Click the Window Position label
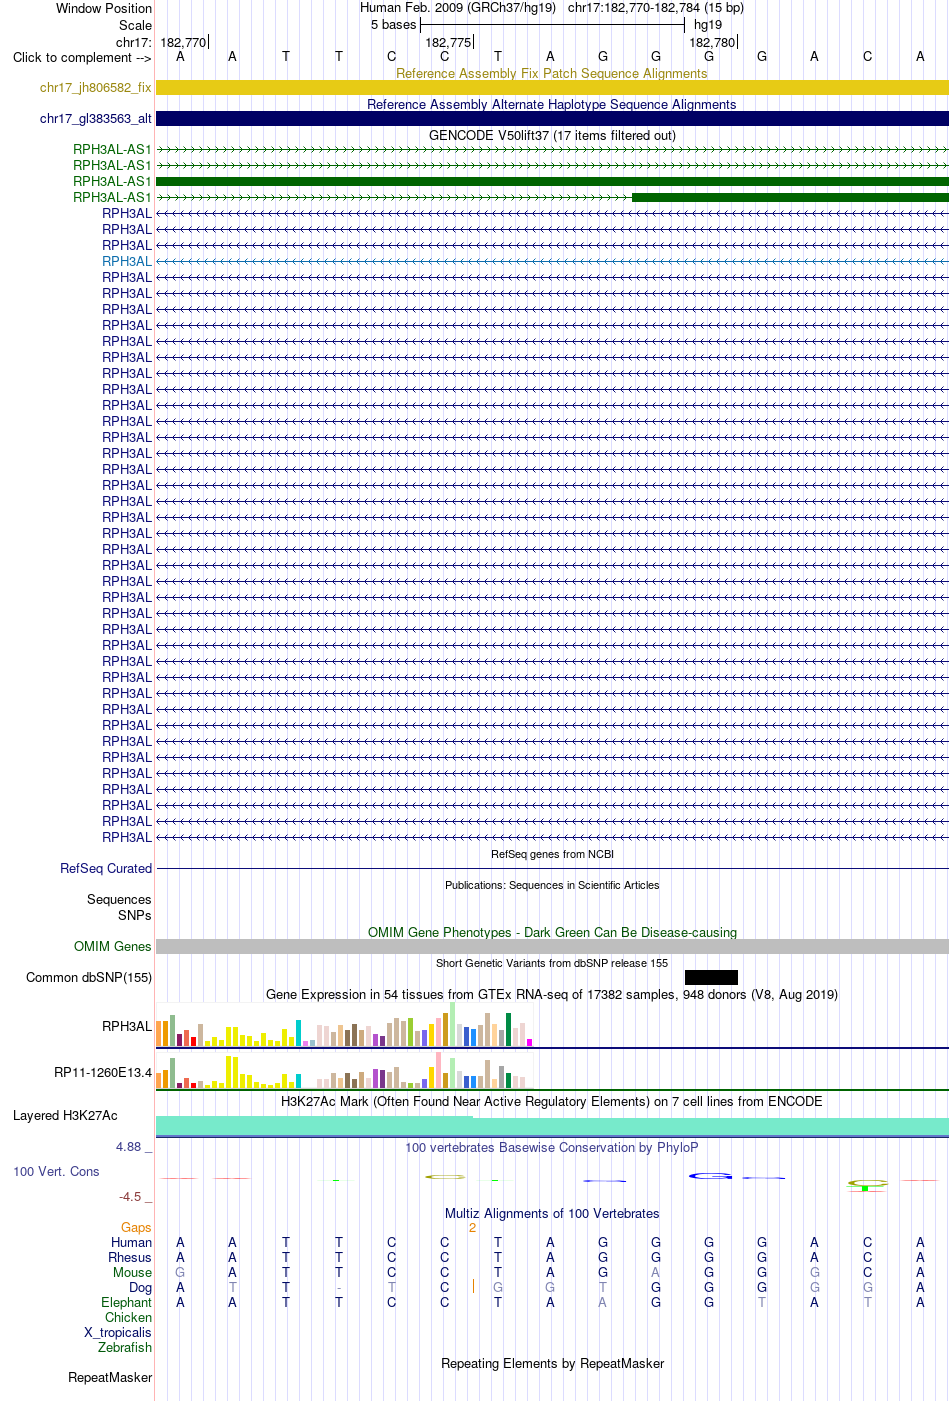The image size is (950, 1401). (104, 8)
